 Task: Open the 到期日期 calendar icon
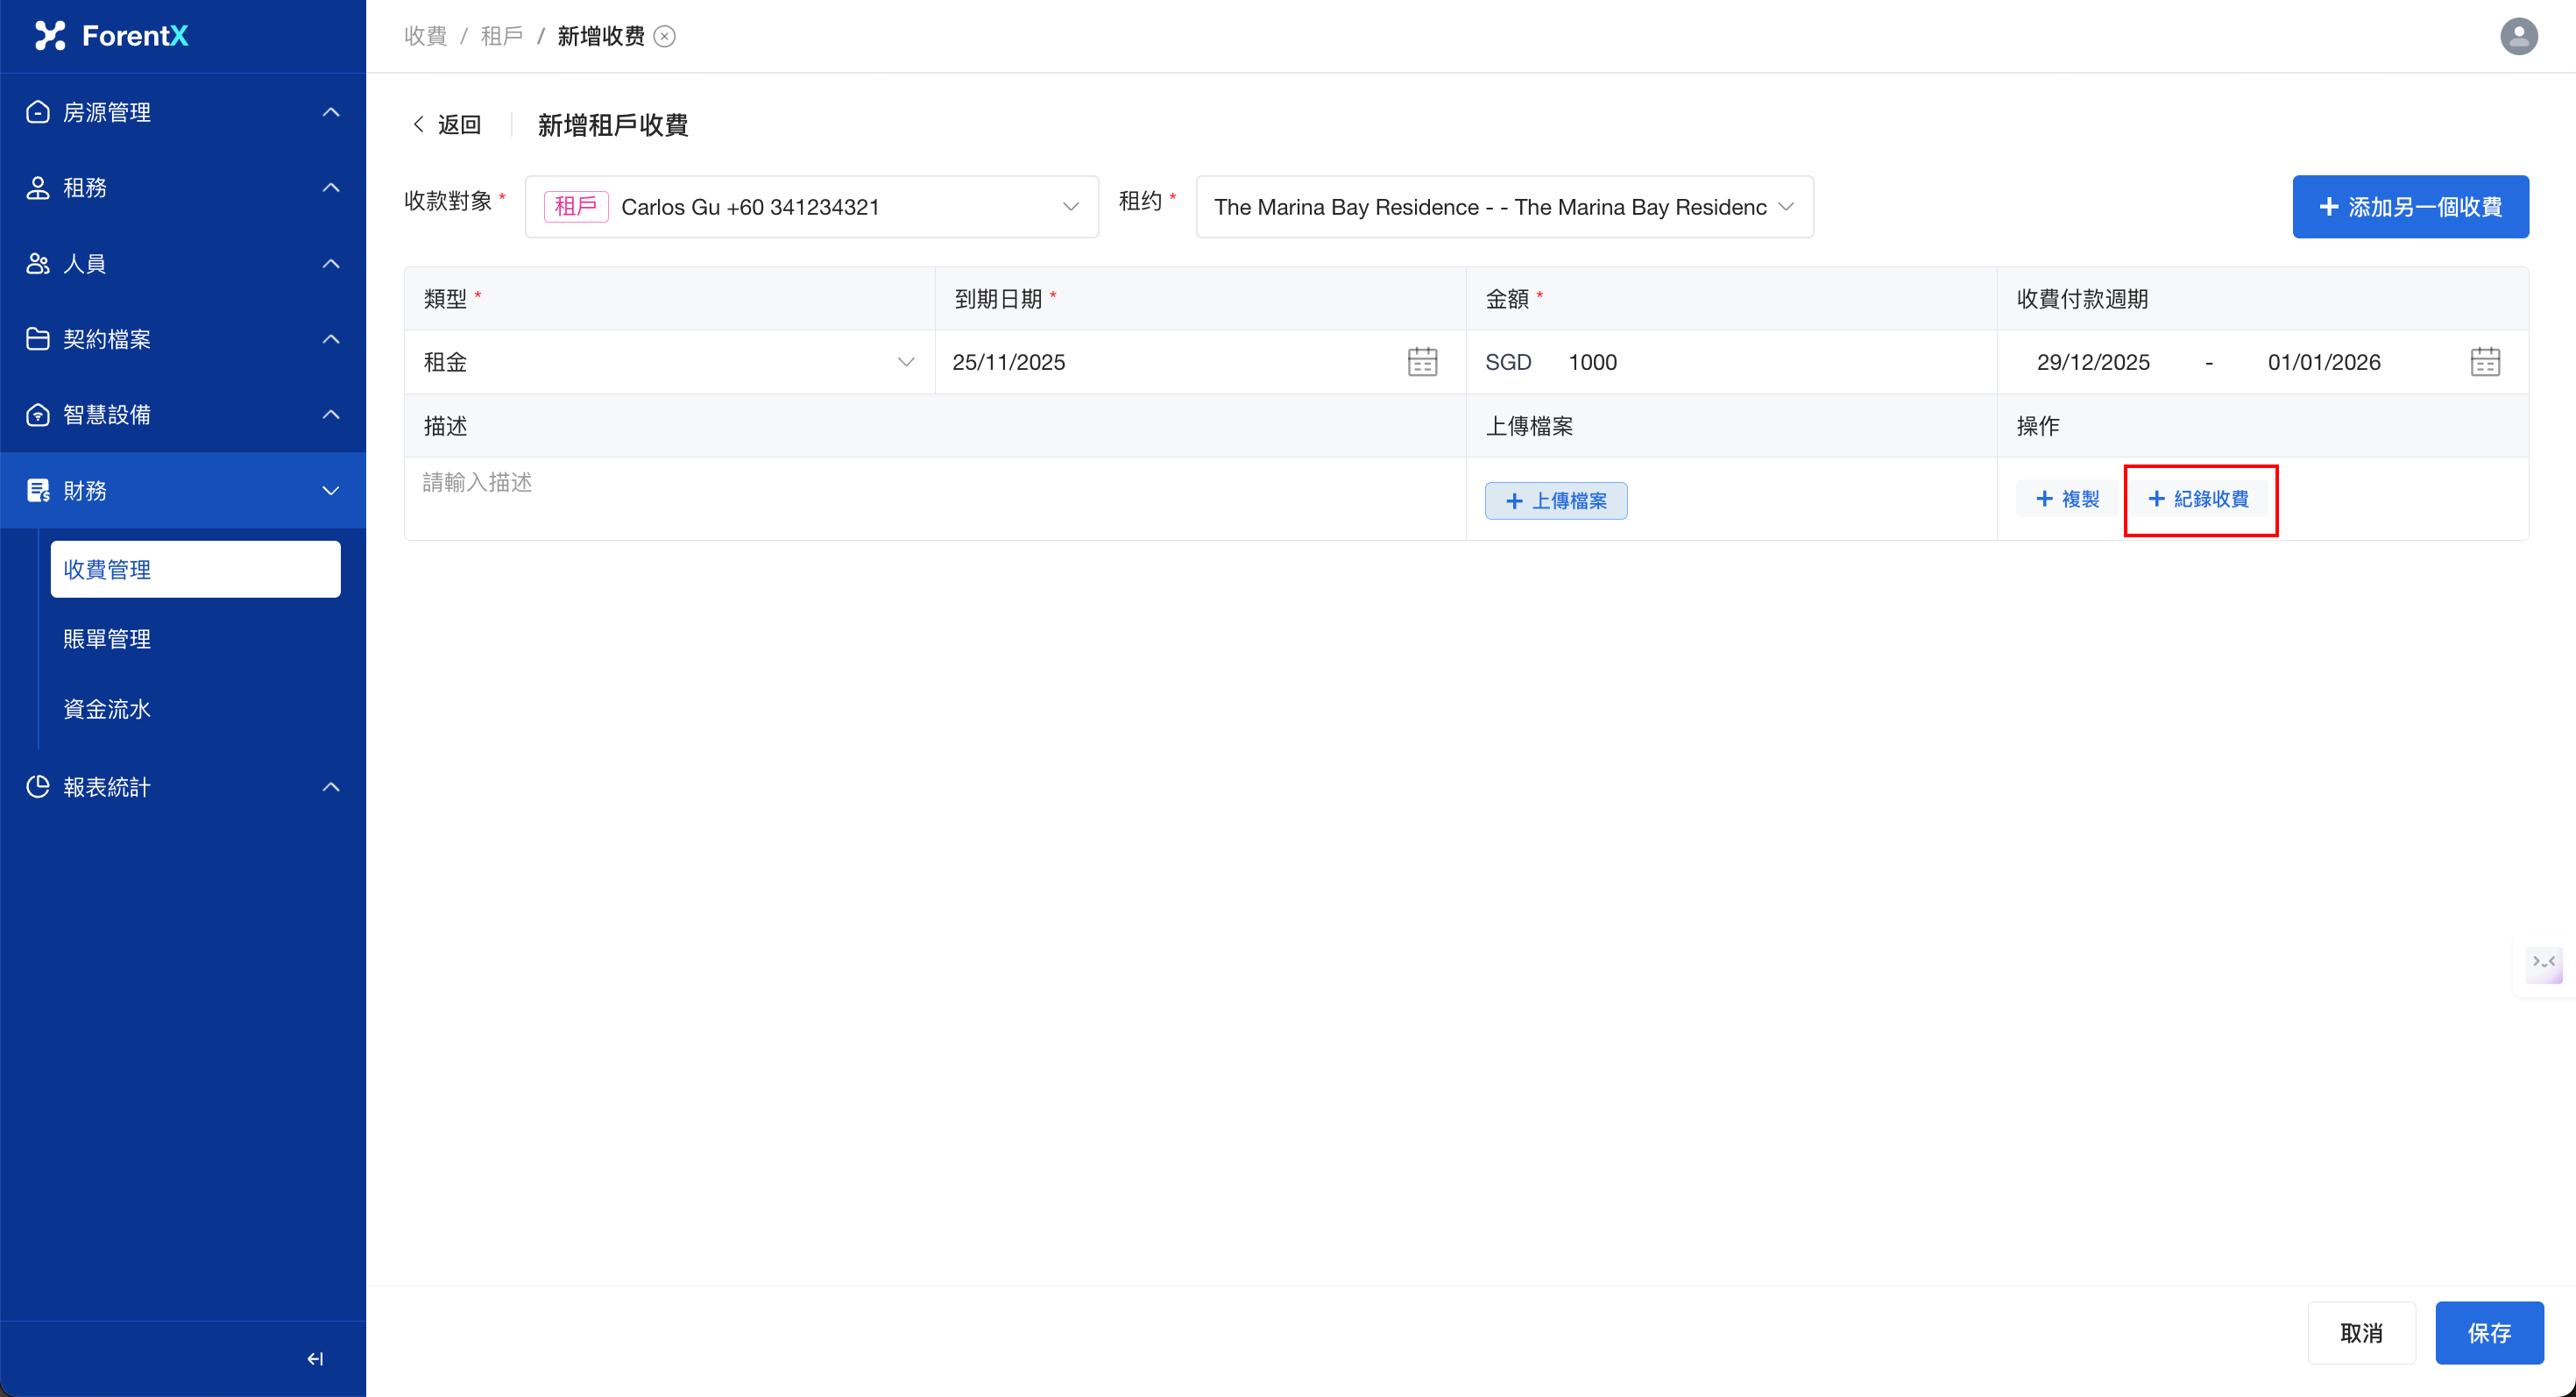pyautogui.click(x=1422, y=362)
